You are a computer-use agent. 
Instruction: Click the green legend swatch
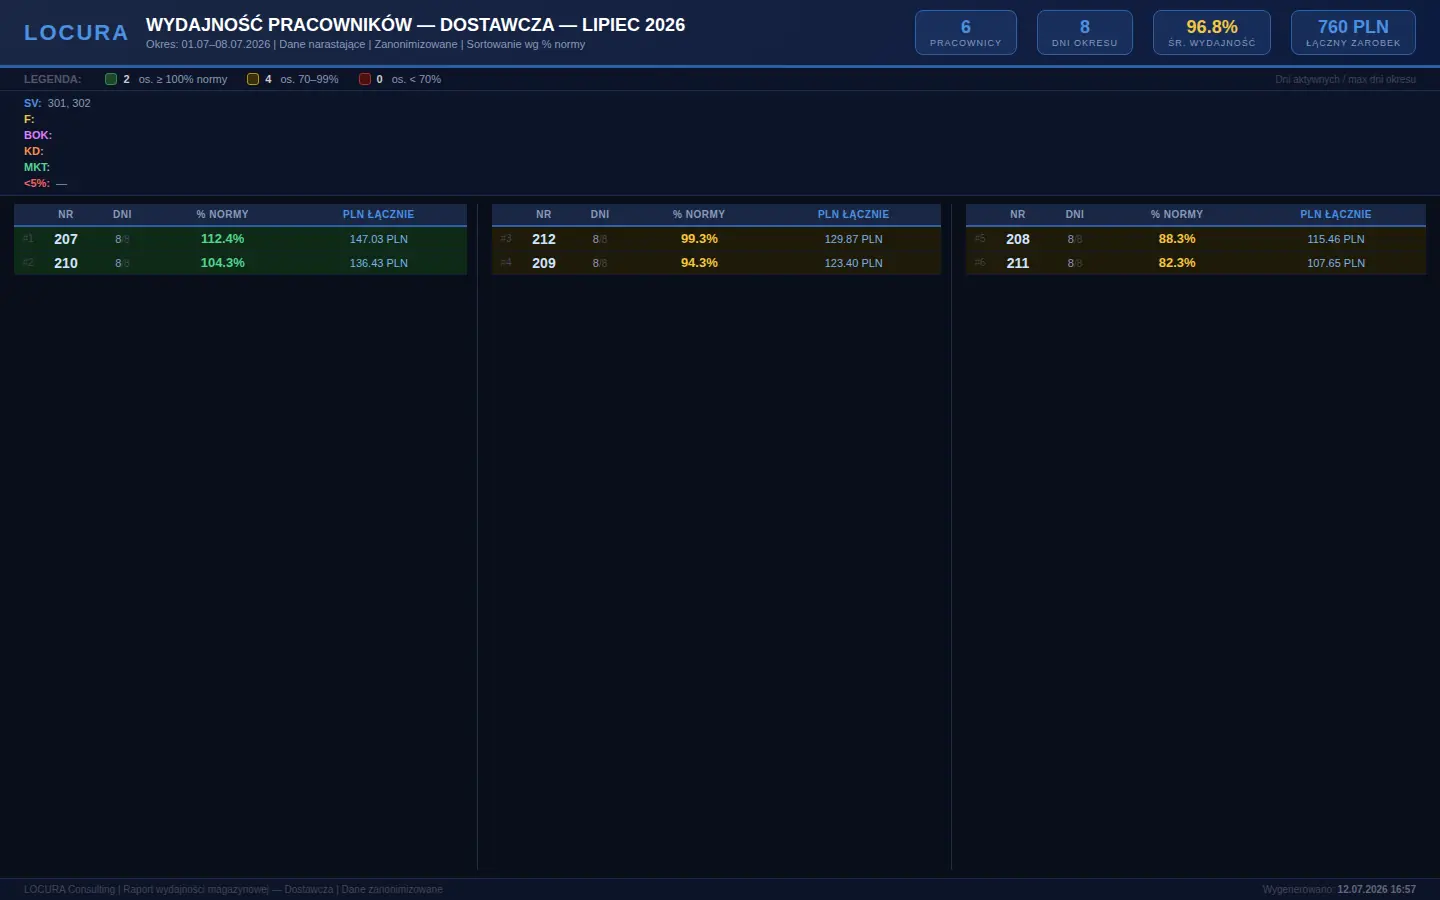click(111, 79)
